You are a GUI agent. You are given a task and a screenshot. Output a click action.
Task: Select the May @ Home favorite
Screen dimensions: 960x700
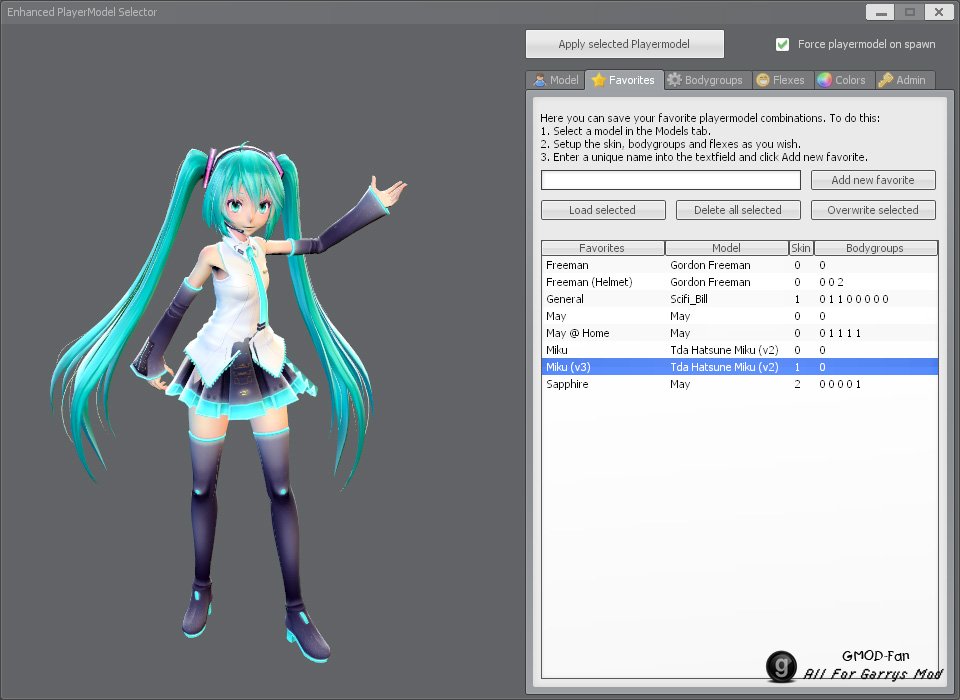pyautogui.click(x=740, y=333)
